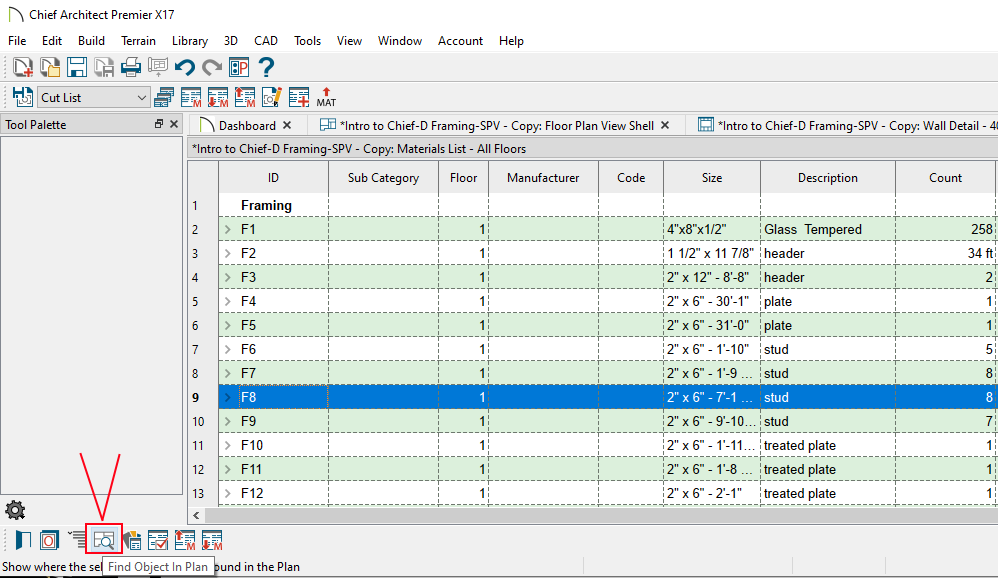998x578 pixels.
Task: Click the Find Object In Plan icon
Action: click(104, 540)
